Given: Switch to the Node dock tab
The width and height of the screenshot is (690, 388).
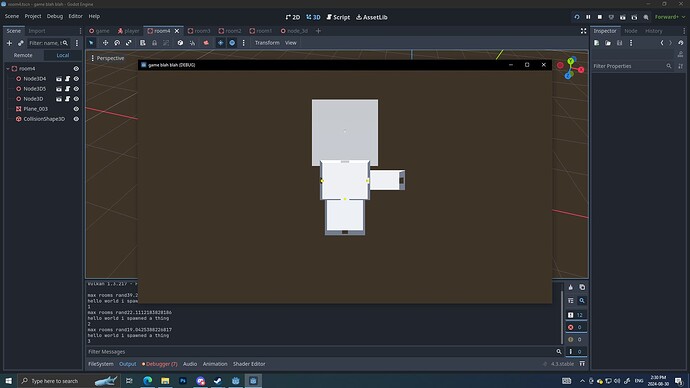Looking at the screenshot, I should pos(631,31).
